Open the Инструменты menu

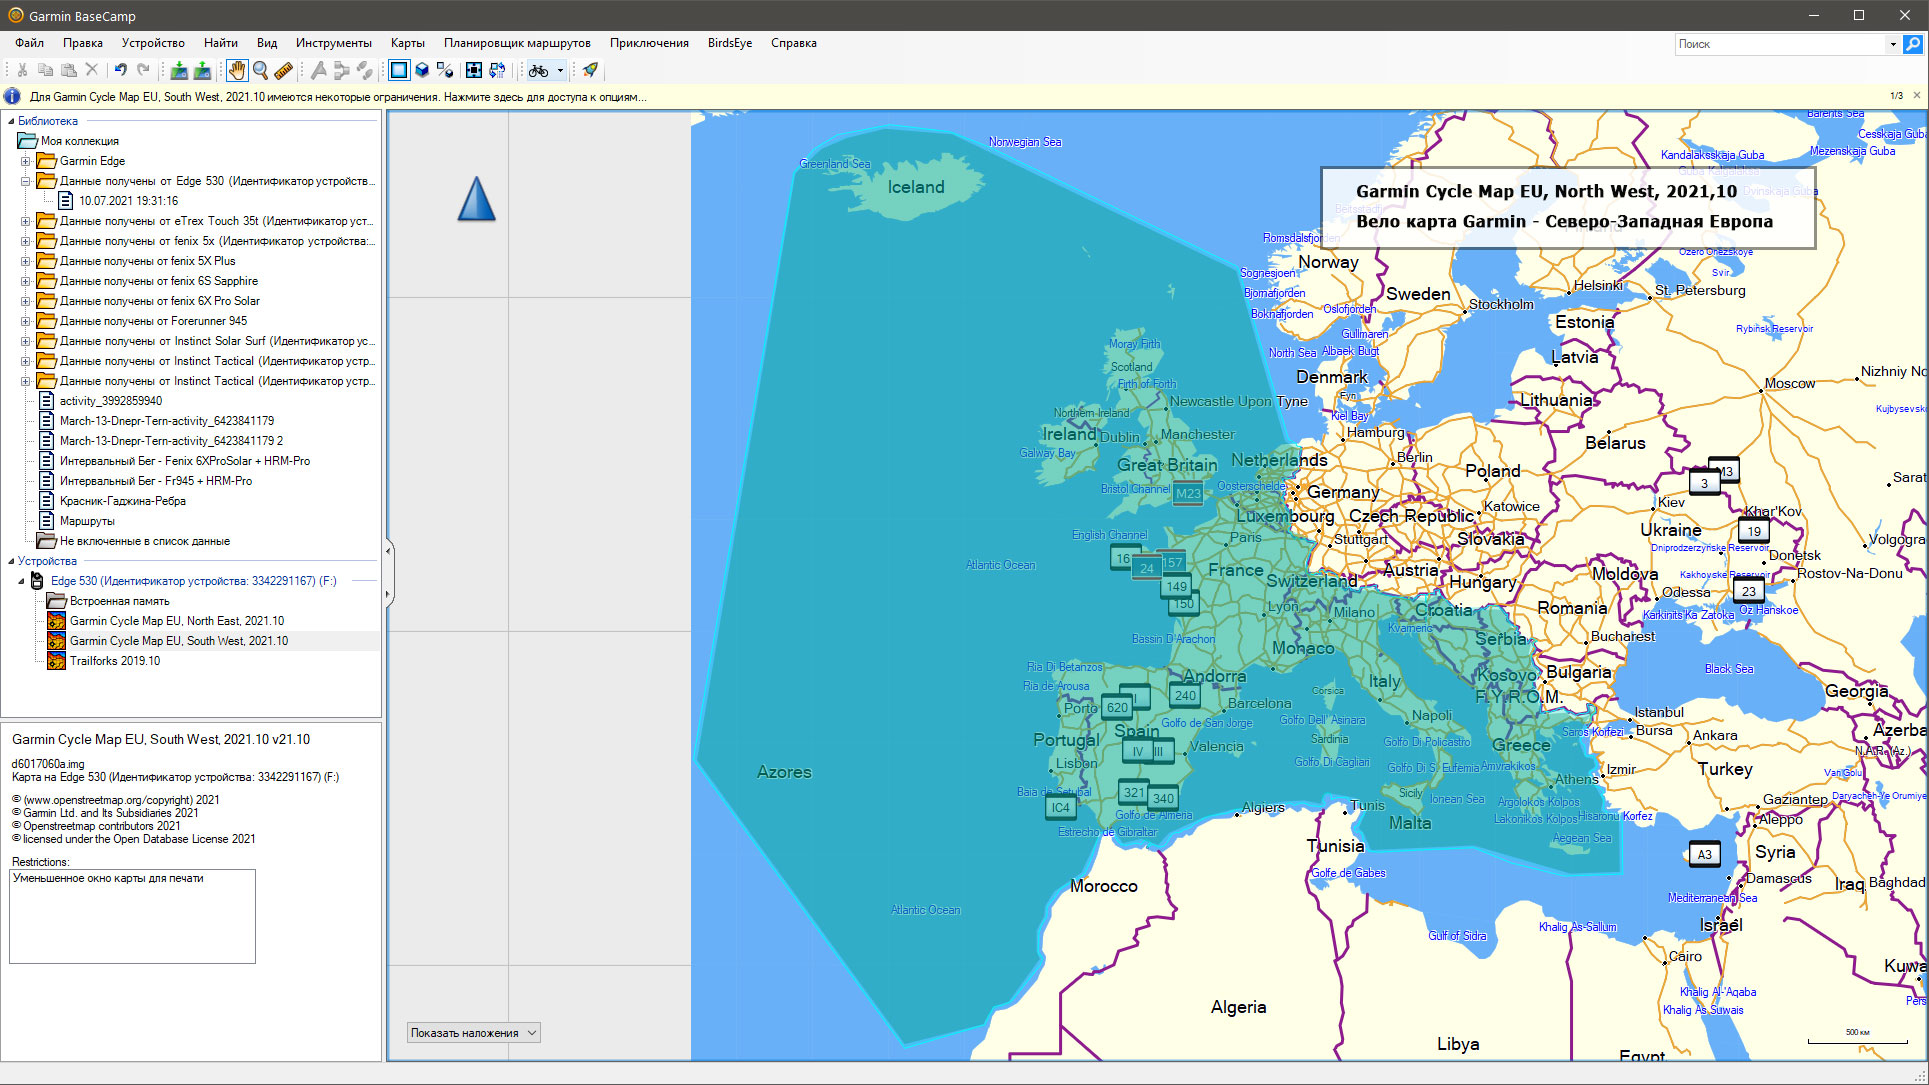(x=333, y=43)
